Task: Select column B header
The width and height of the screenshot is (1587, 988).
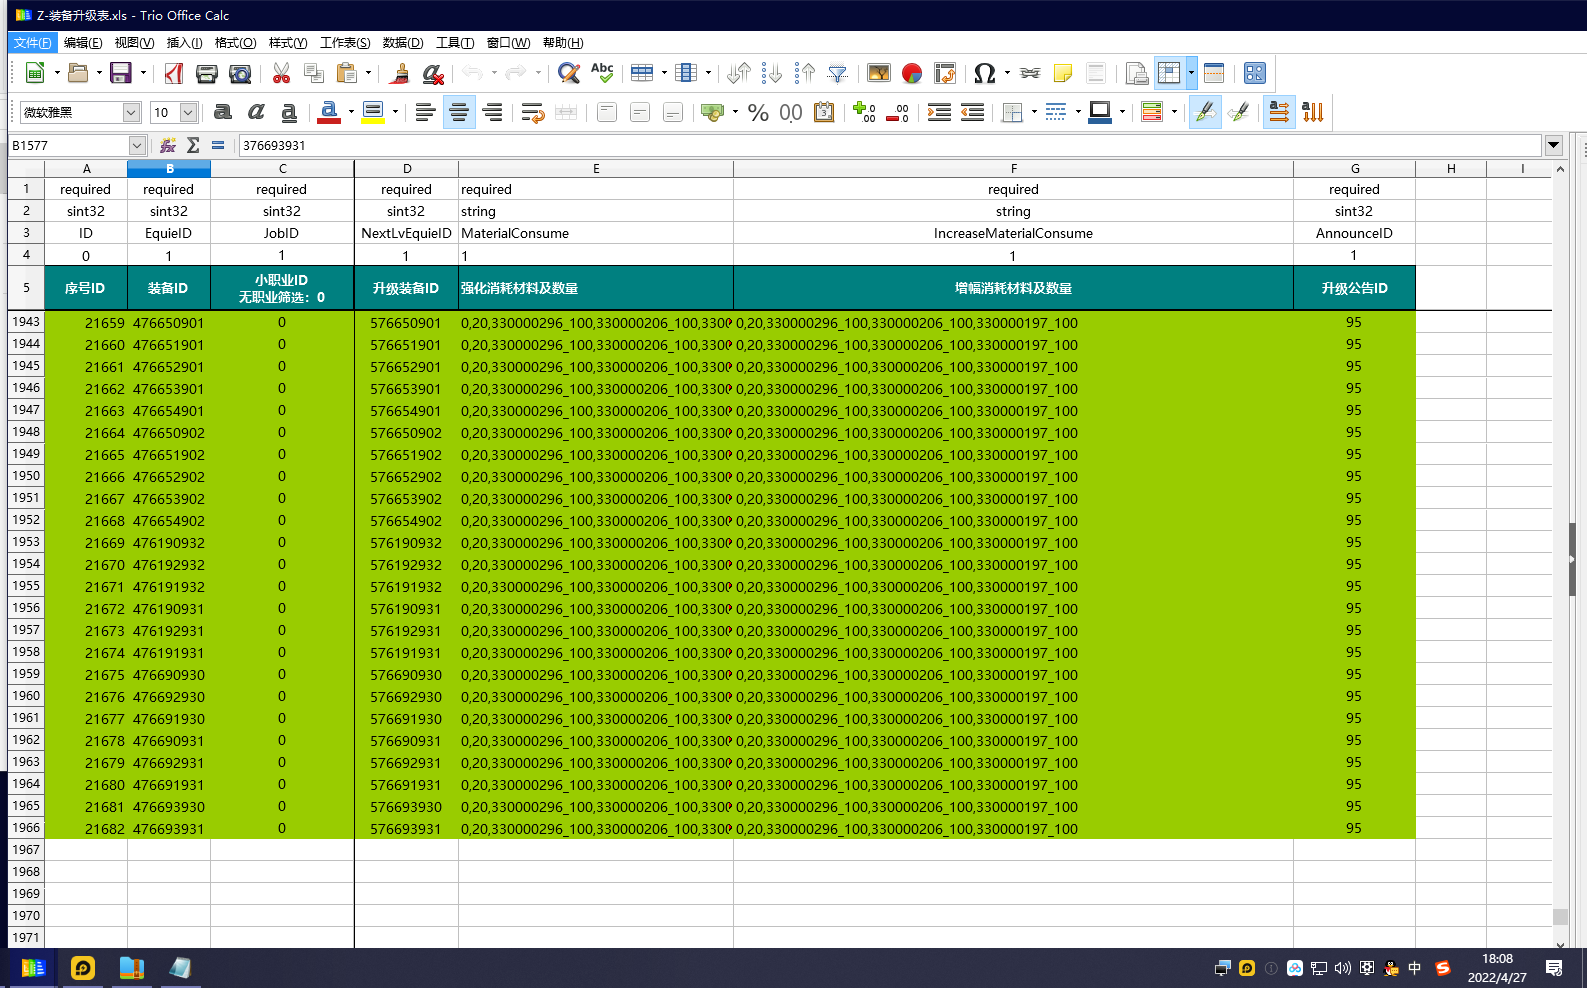Action: pos(169,169)
